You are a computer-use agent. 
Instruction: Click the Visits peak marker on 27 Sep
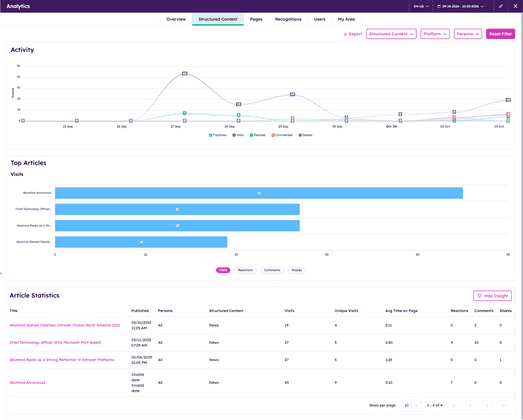184,73
